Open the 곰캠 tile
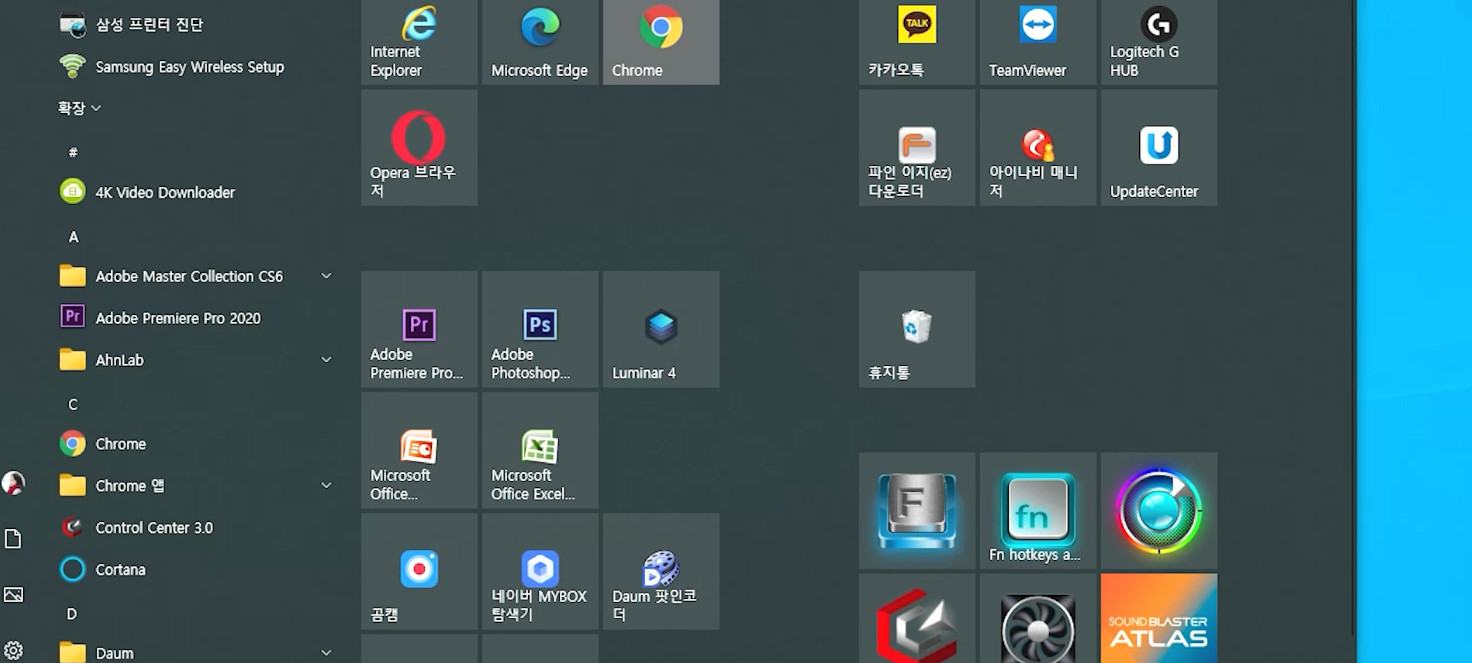 click(419, 571)
